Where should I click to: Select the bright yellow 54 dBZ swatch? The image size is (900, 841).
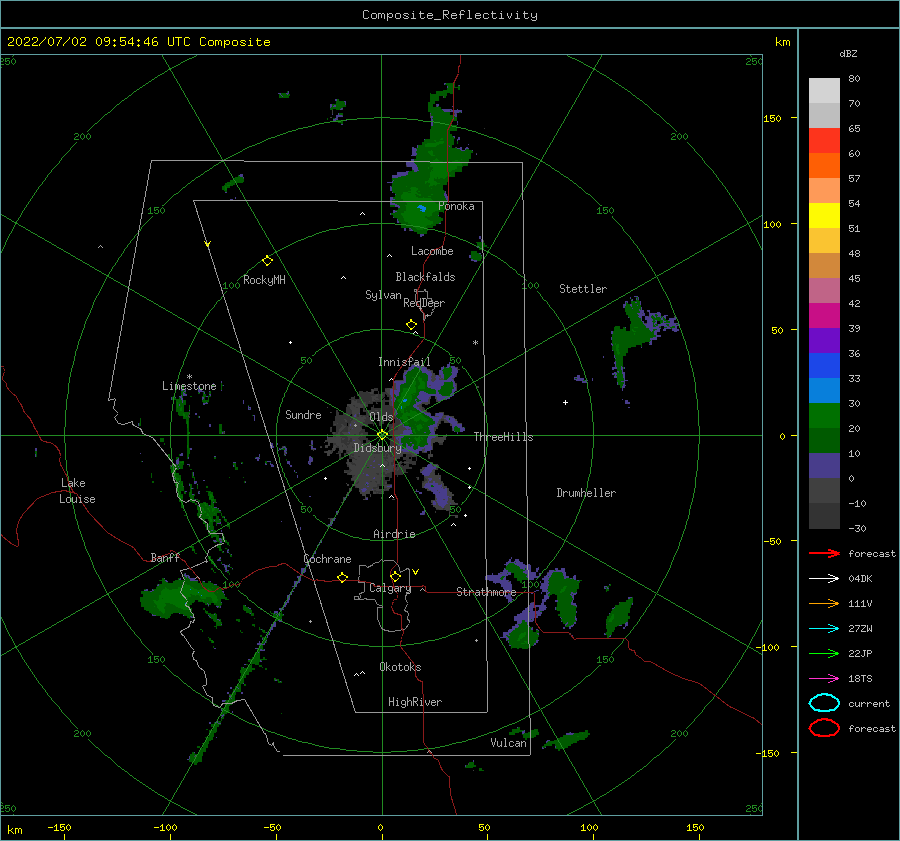824,216
